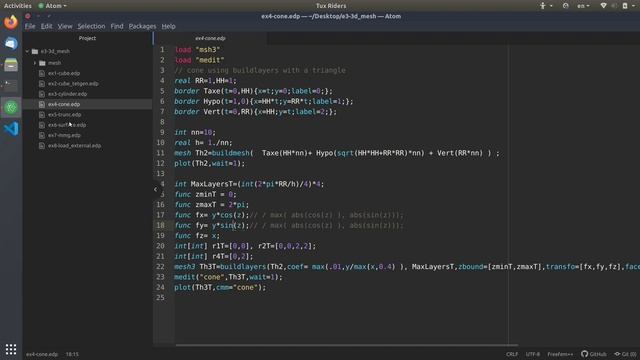Click the 'load "msh3"' line
The height and width of the screenshot is (360, 640).
(x=197, y=50)
